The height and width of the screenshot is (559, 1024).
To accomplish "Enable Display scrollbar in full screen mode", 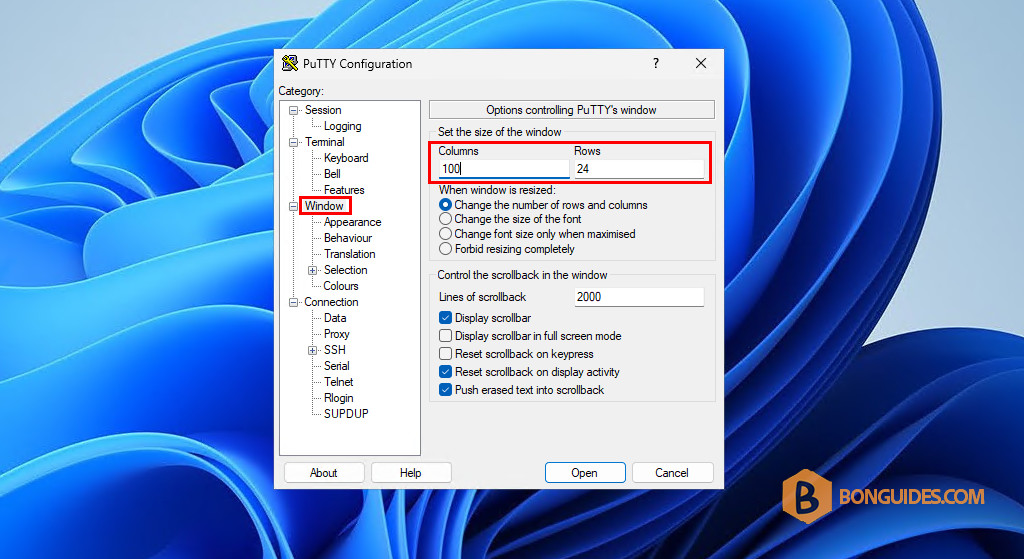I will point(445,336).
